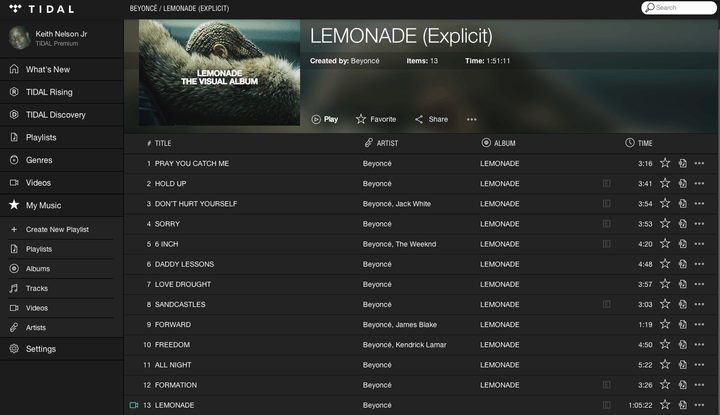Star the album using the Favorite button
This screenshot has width=720, height=415.
pos(376,119)
